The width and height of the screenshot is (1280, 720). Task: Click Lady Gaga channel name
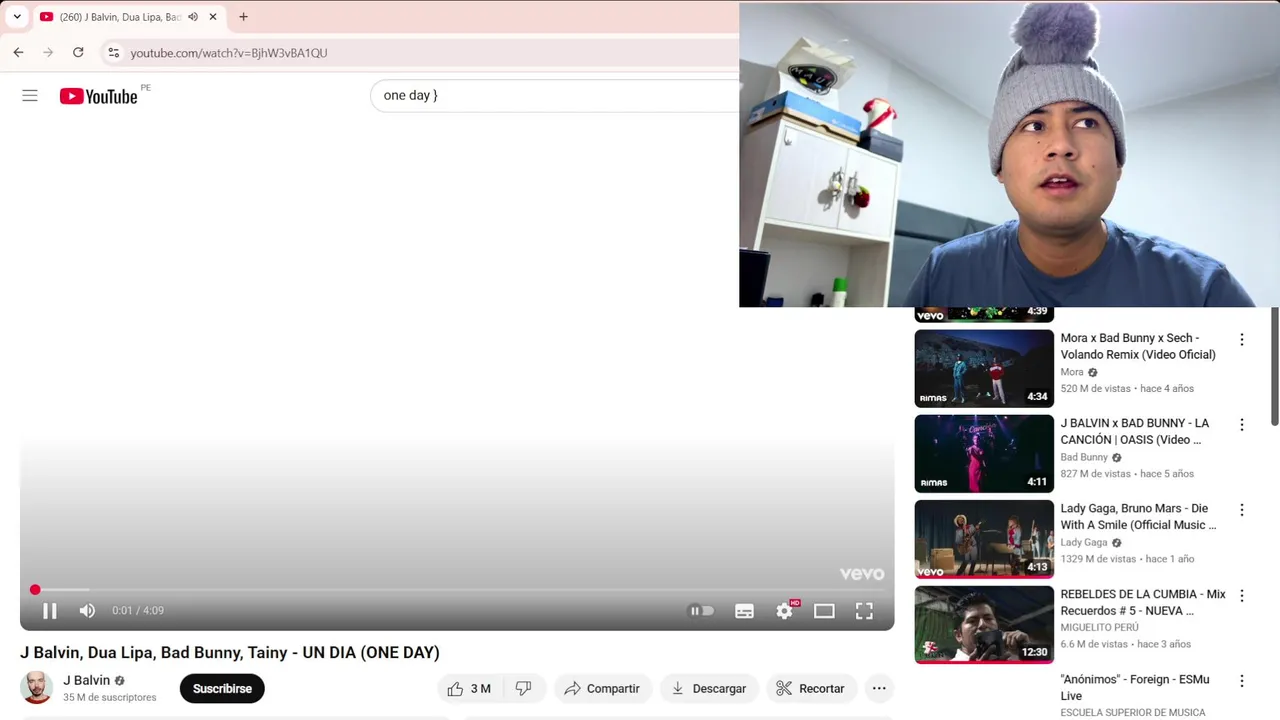click(x=1084, y=543)
